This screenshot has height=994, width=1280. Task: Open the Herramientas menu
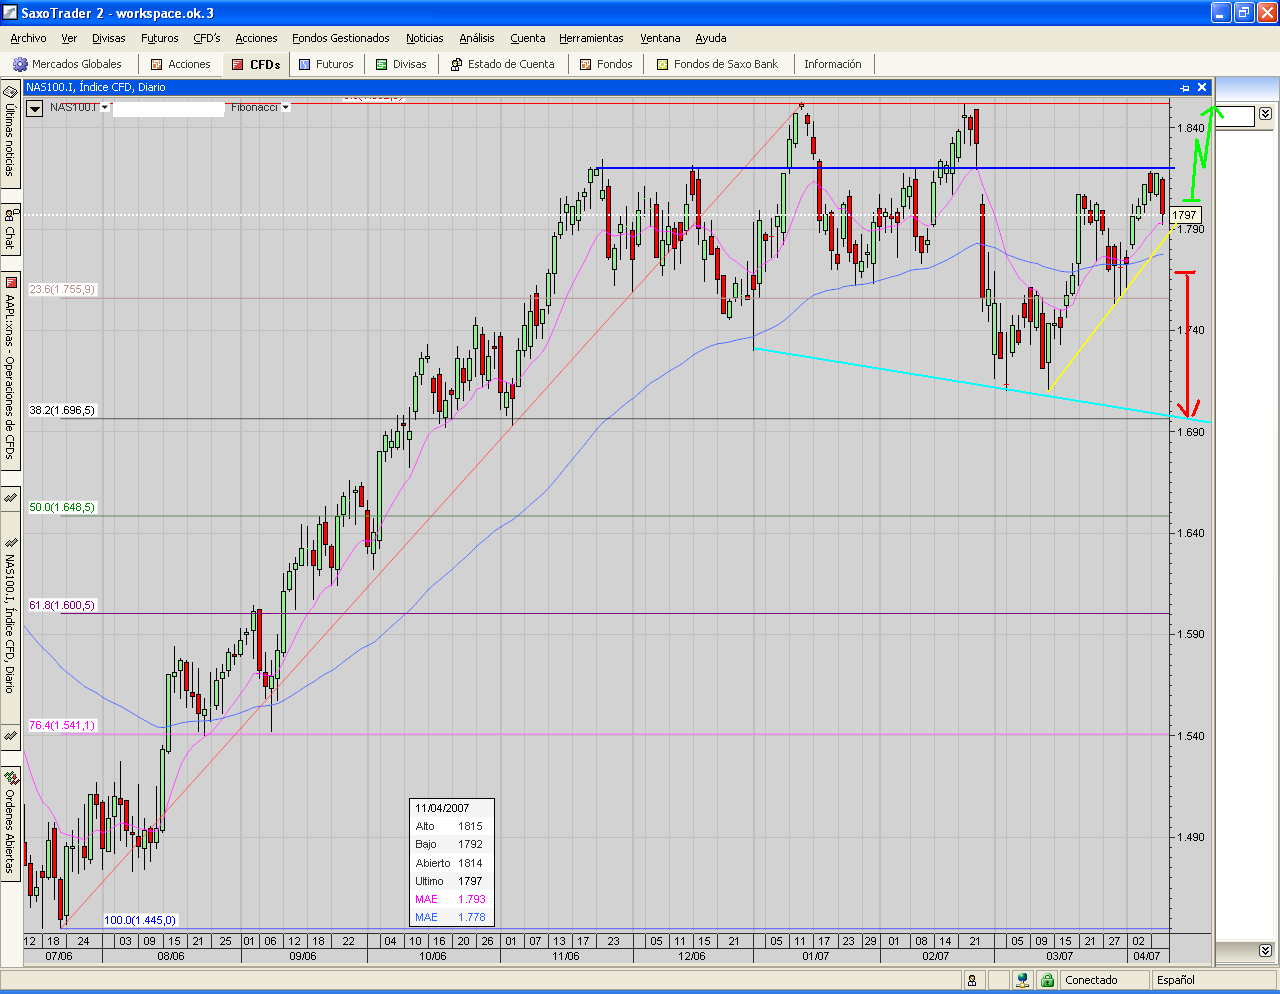(x=591, y=38)
